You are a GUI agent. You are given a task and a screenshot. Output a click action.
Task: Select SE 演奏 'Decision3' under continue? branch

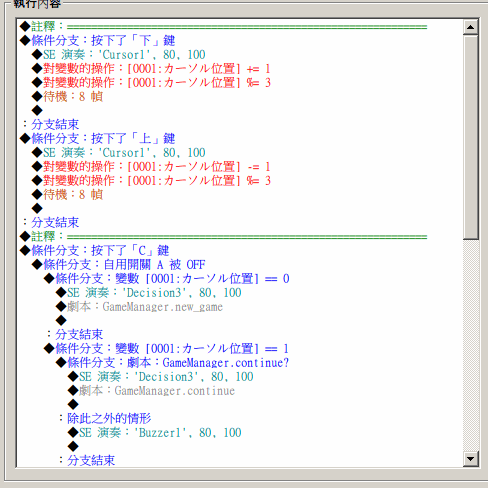click(161, 376)
